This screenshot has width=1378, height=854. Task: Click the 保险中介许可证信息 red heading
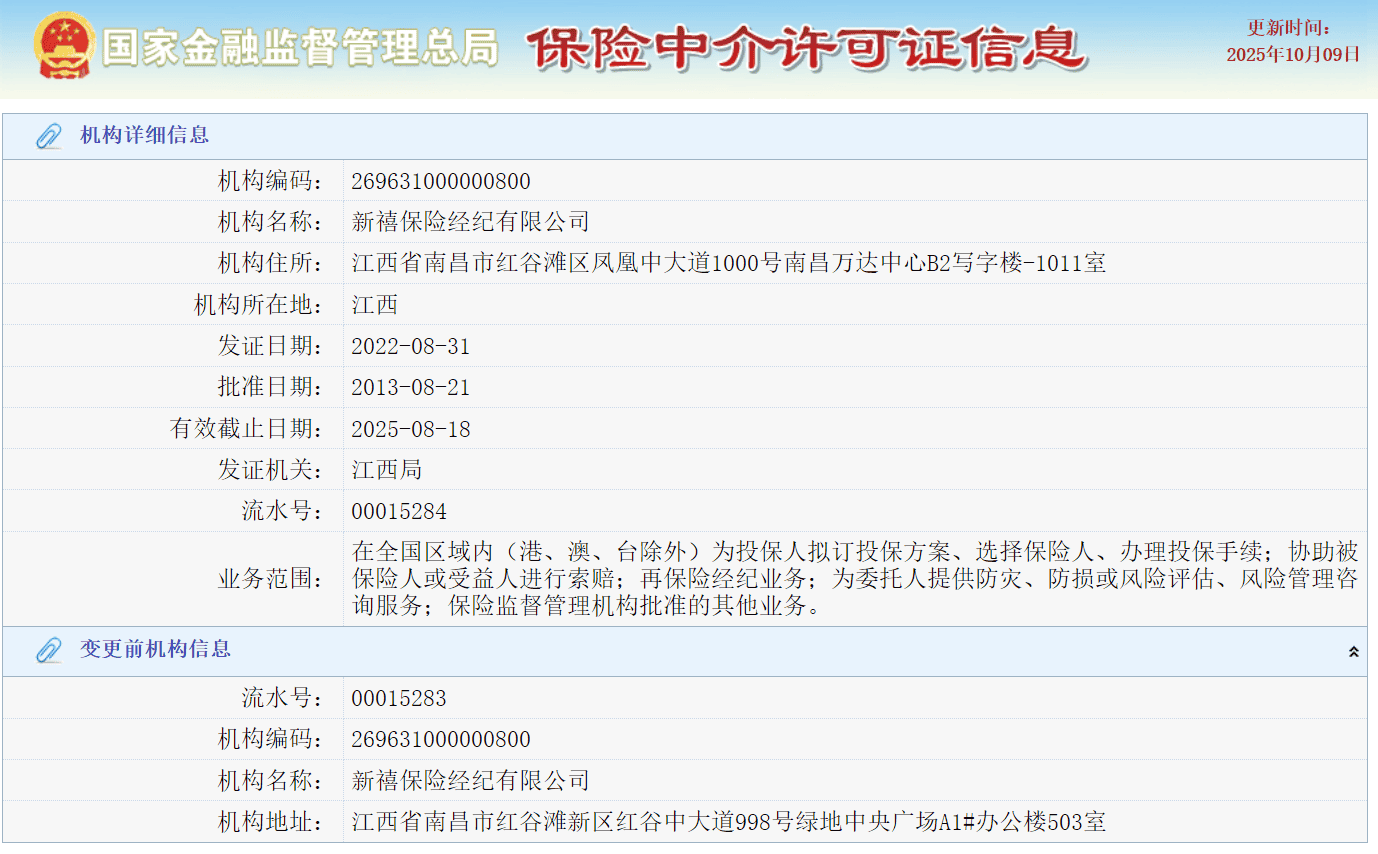tap(806, 48)
